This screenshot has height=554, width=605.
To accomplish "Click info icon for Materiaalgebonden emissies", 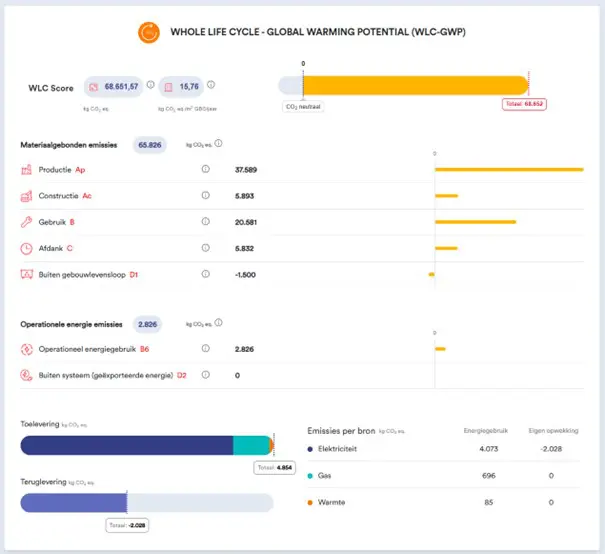I will point(218,144).
